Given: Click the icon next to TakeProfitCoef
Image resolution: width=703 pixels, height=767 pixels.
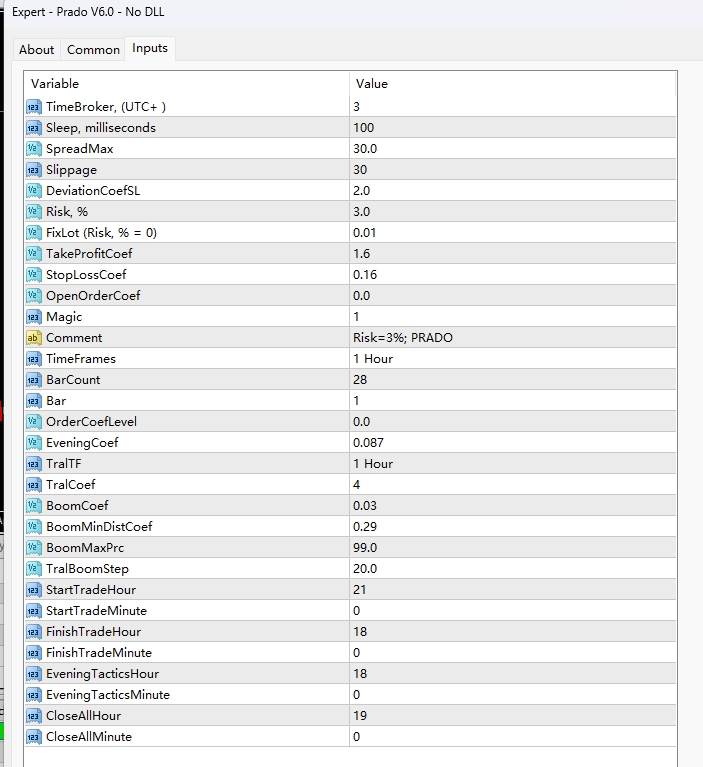Looking at the screenshot, I should tap(34, 254).
